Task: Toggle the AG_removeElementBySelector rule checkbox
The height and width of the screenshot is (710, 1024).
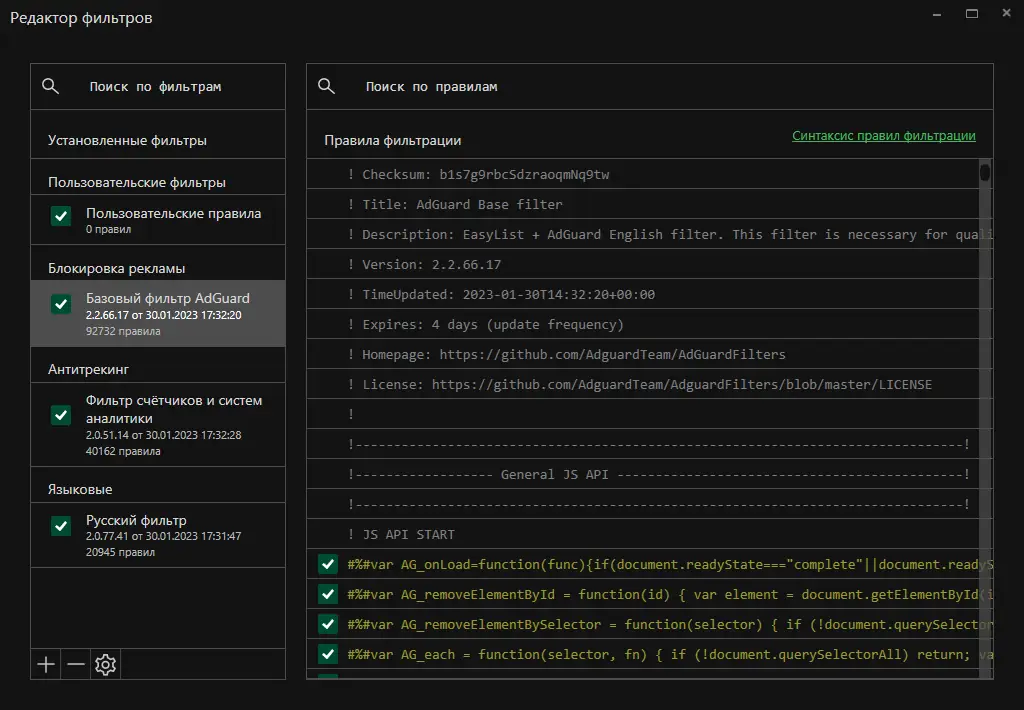Action: (x=327, y=624)
